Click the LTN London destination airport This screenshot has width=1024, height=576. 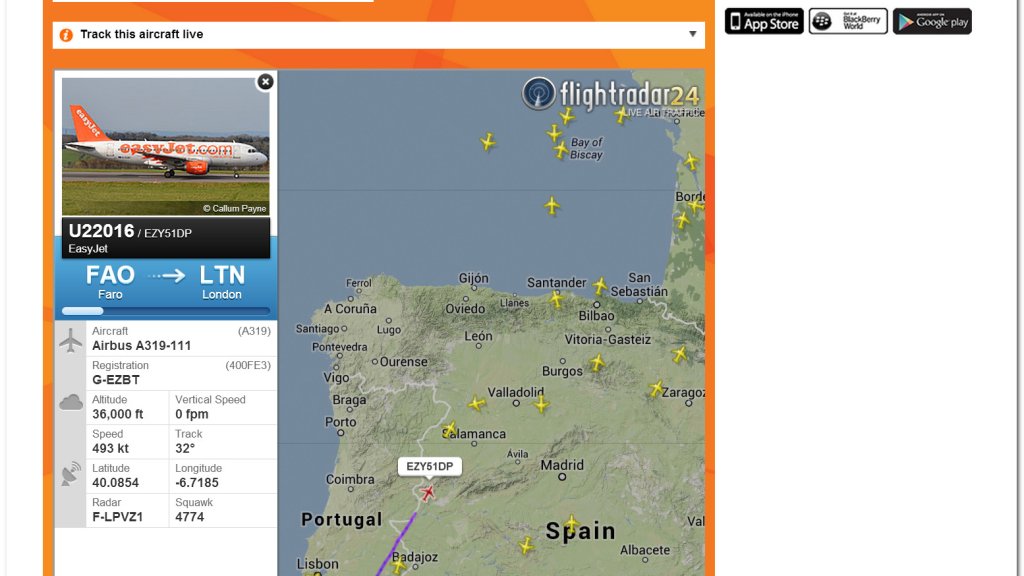pyautogui.click(x=222, y=282)
